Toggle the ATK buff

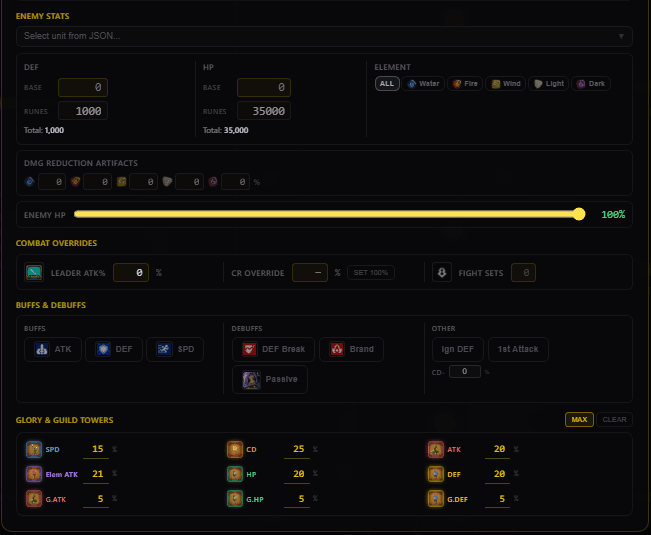pyautogui.click(x=53, y=349)
